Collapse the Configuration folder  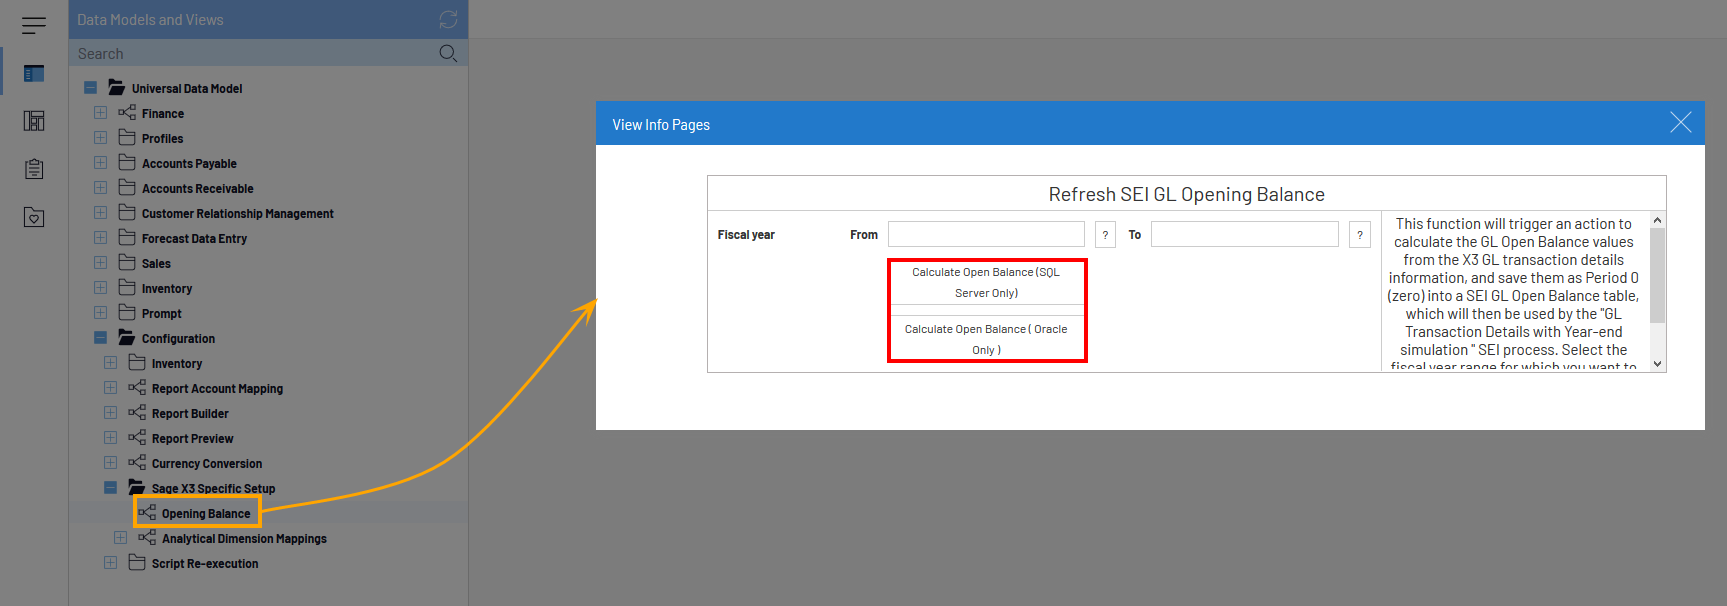coord(100,338)
